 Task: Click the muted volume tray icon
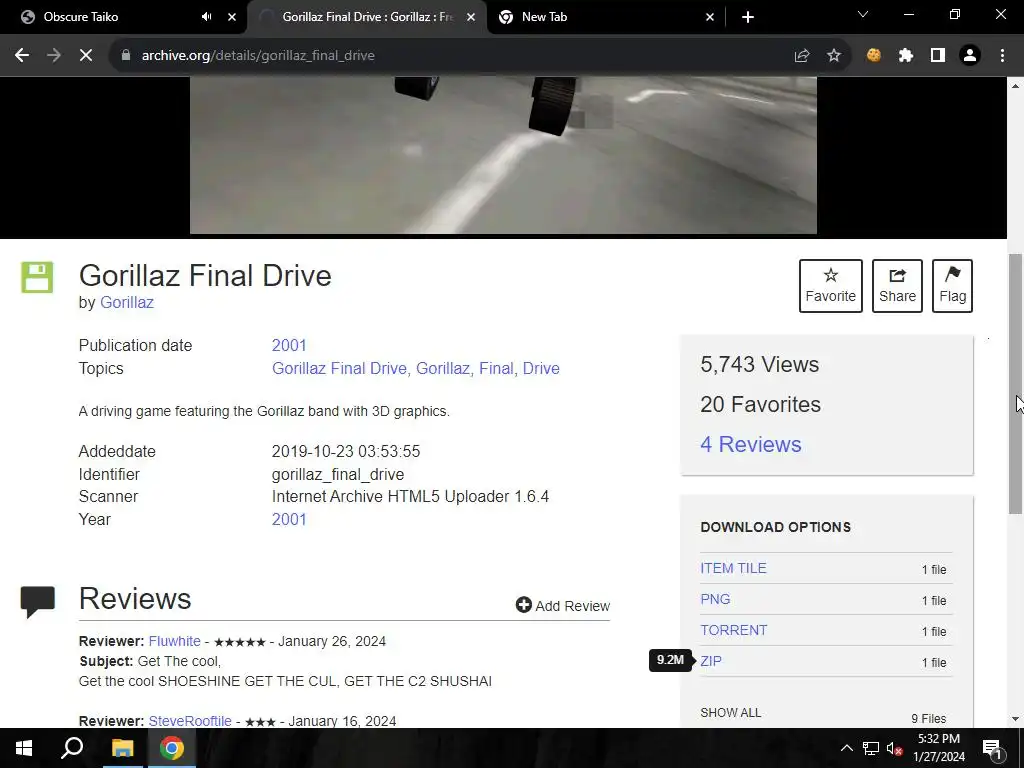click(895, 748)
